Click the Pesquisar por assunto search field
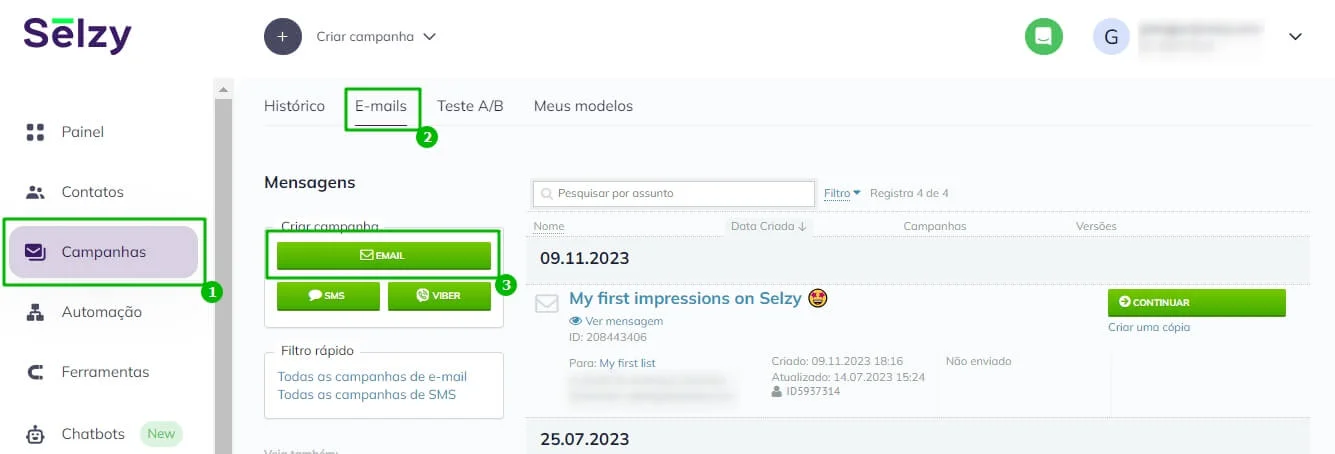The height and width of the screenshot is (454, 1335). coord(674,193)
